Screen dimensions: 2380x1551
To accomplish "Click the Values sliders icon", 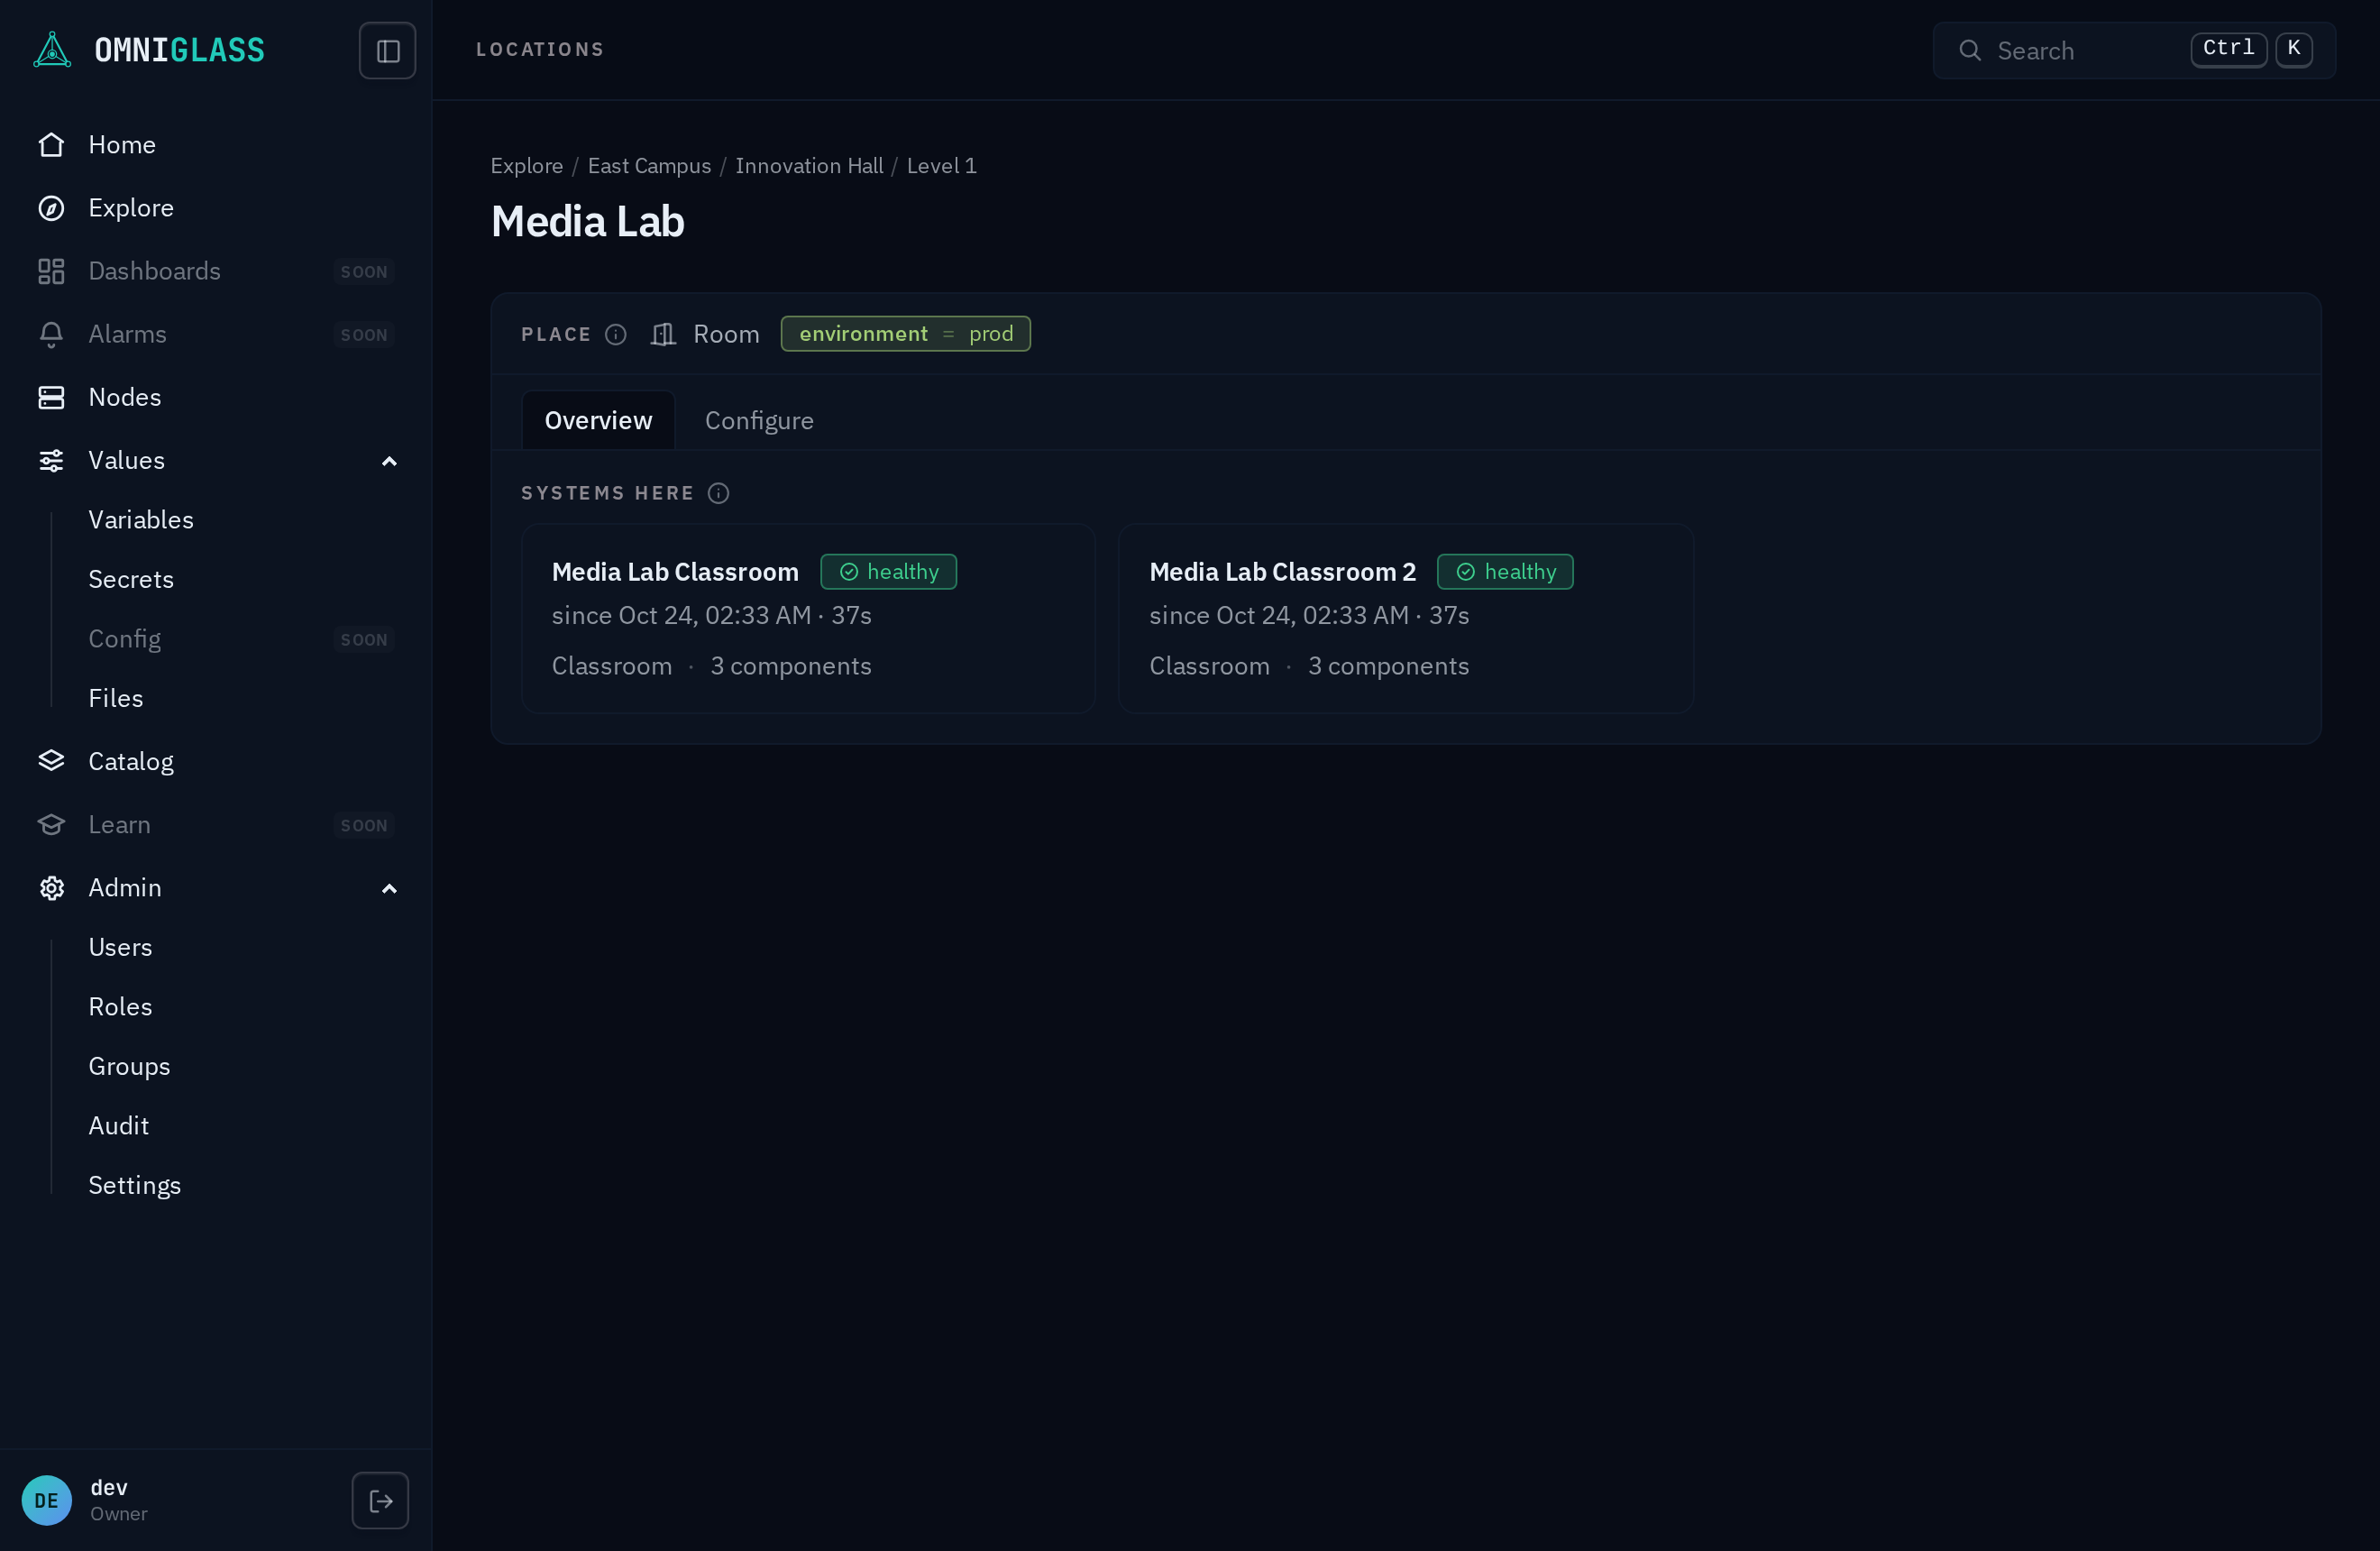I will 51,460.
